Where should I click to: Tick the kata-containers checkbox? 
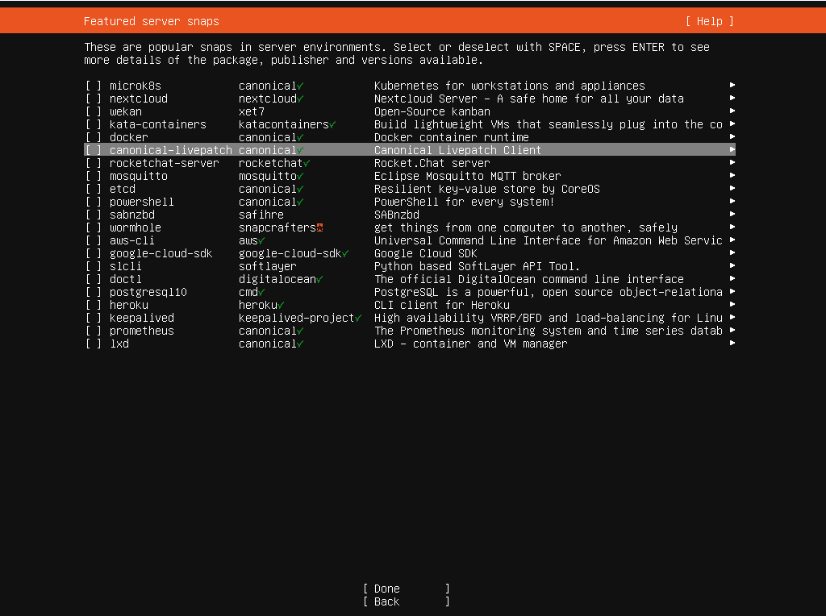tap(93, 124)
